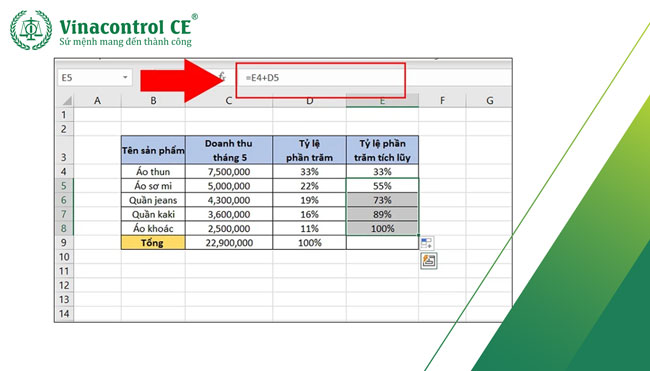Select column A header
Viewport: 650px width, 371px height.
pos(97,100)
